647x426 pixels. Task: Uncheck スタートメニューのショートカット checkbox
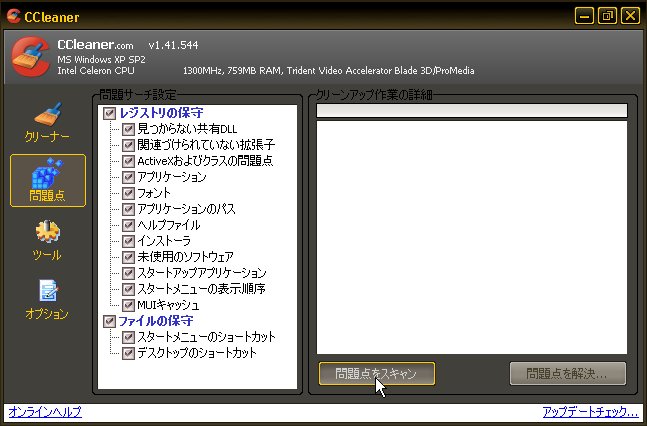[x=128, y=337]
